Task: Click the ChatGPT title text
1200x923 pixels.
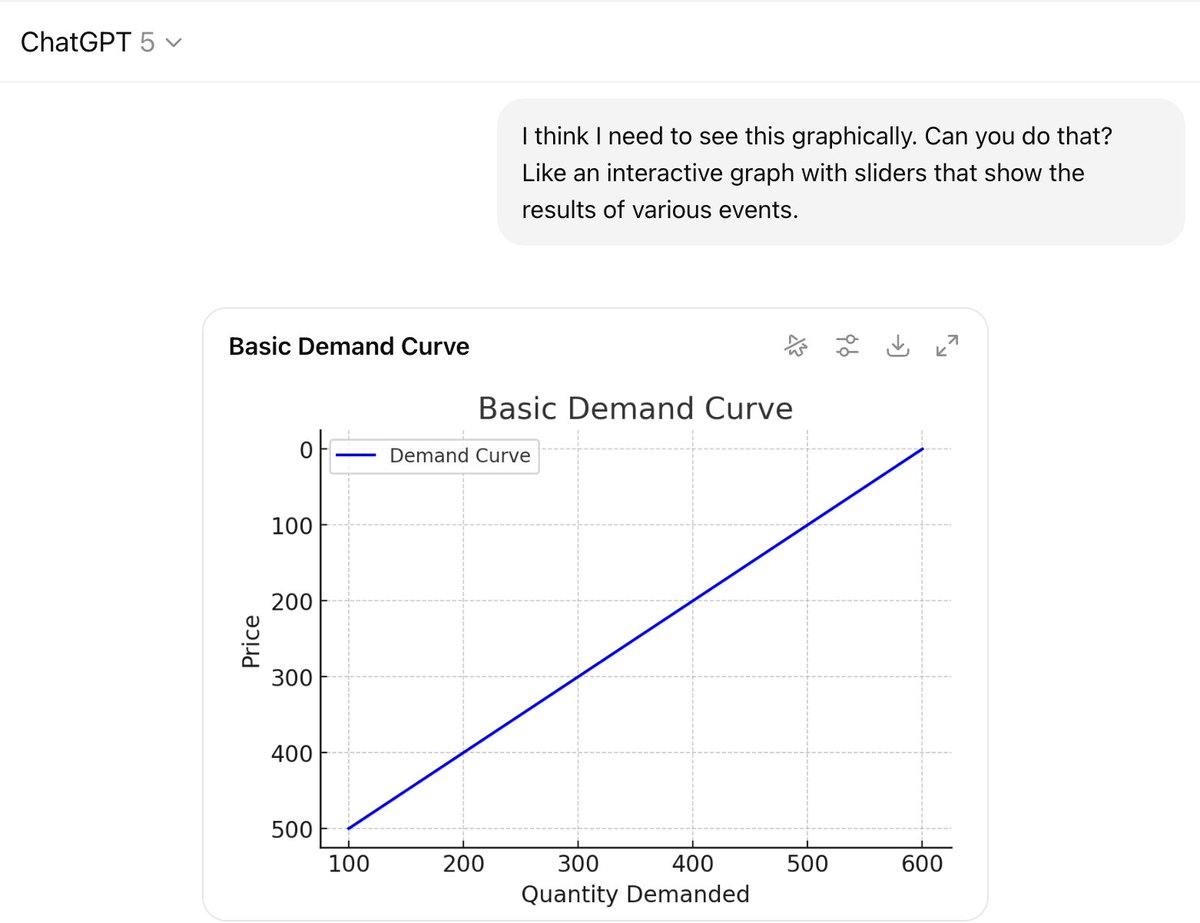Action: click(x=77, y=44)
